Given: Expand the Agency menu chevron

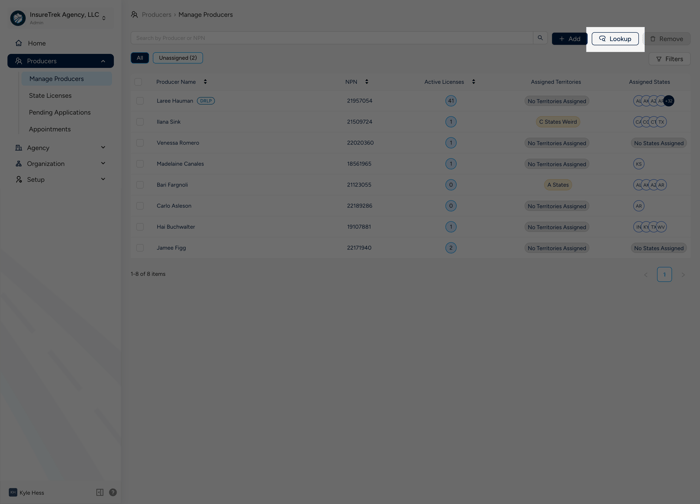Looking at the screenshot, I should point(103,147).
